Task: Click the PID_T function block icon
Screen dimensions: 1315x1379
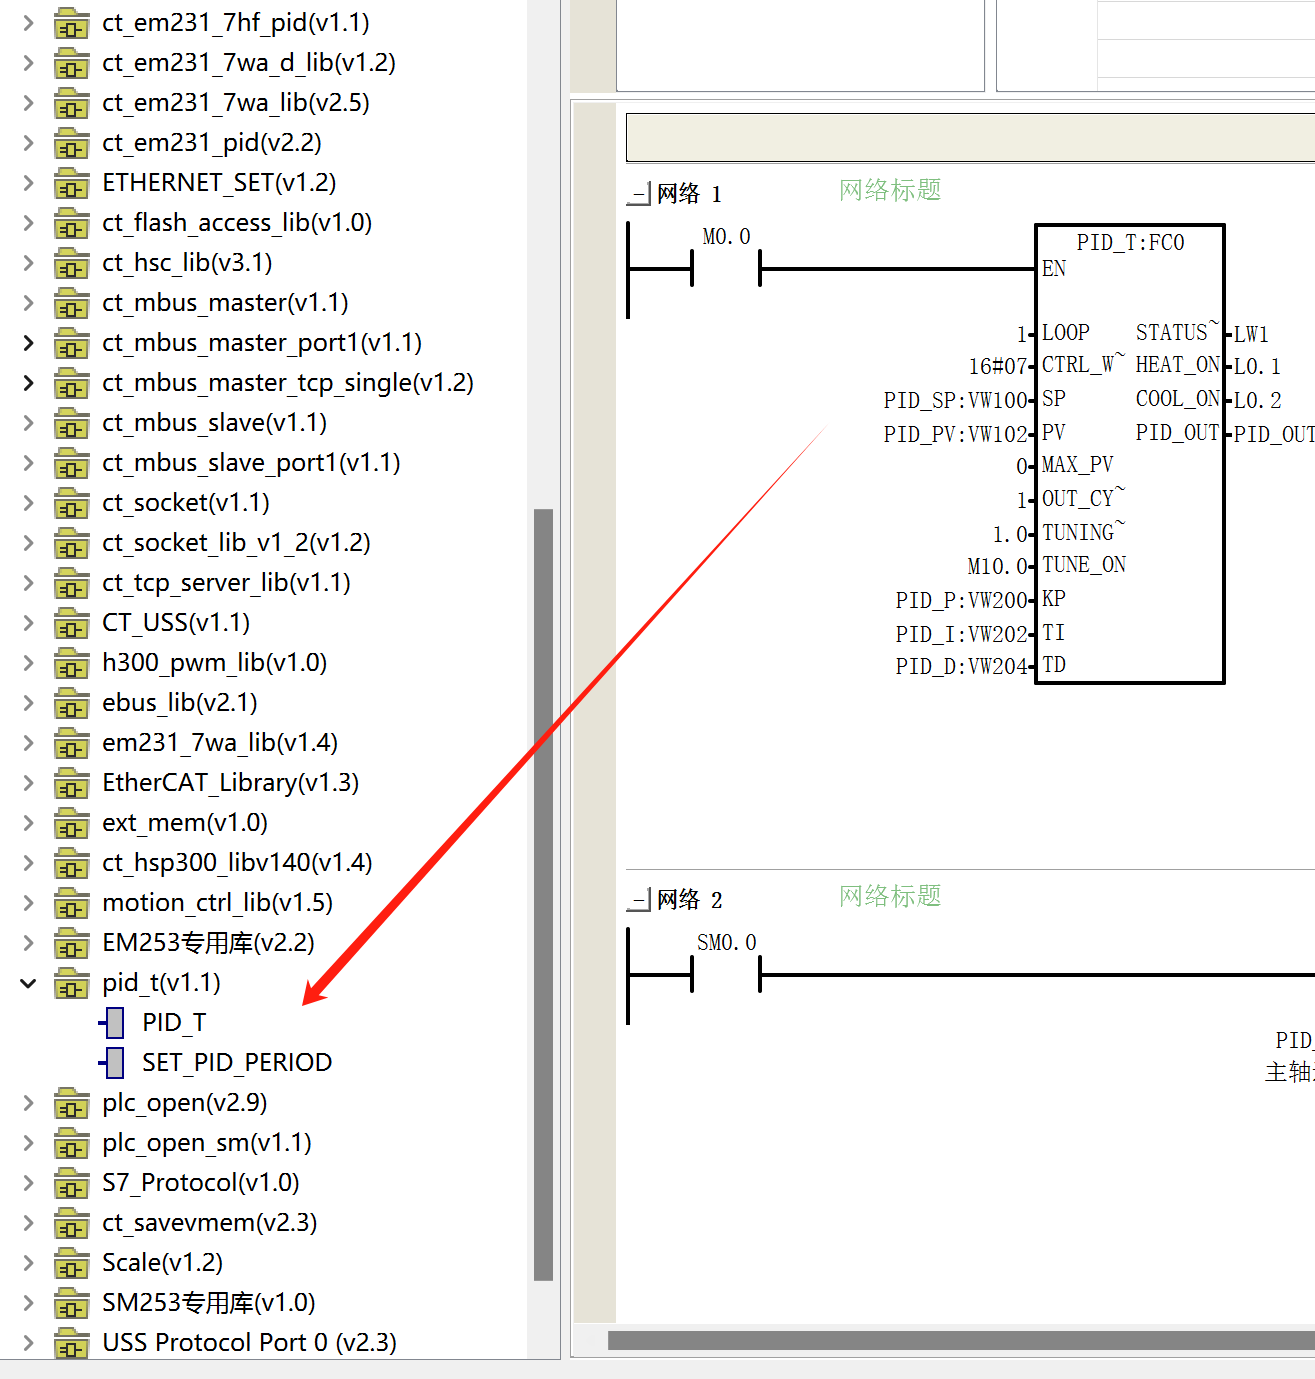Action: pos(112,1023)
